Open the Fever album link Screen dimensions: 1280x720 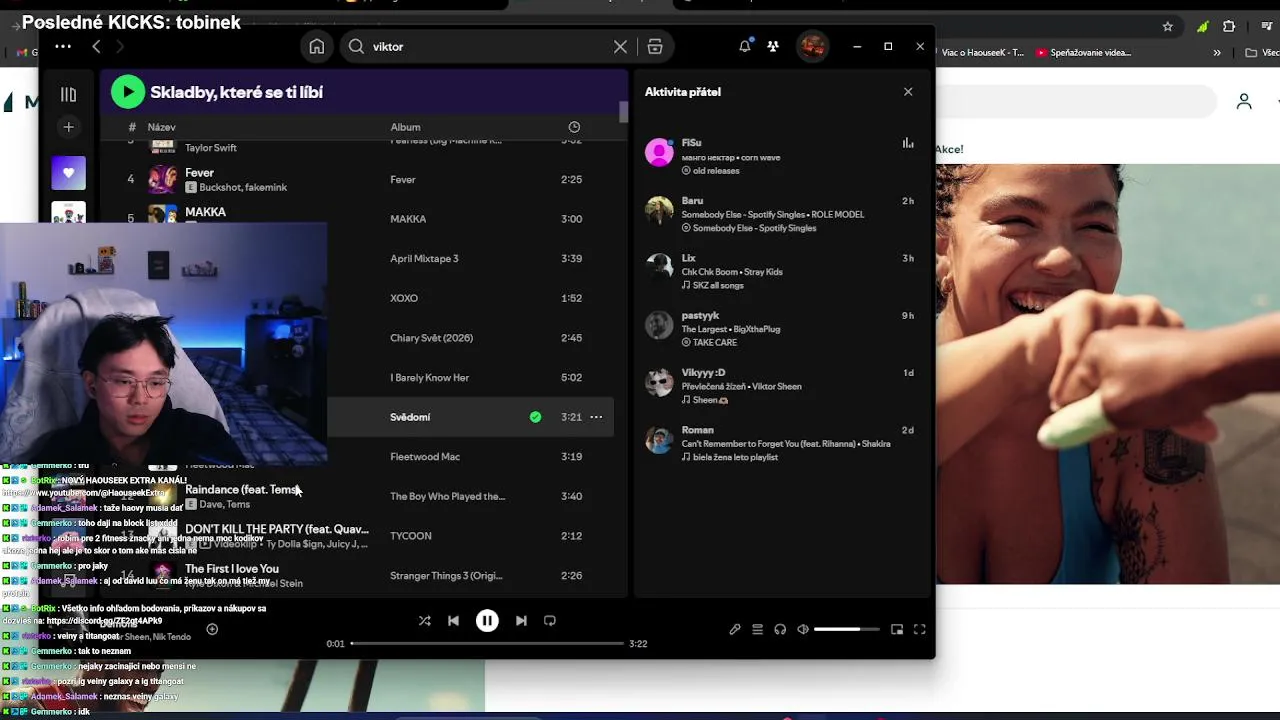pyautogui.click(x=402, y=180)
